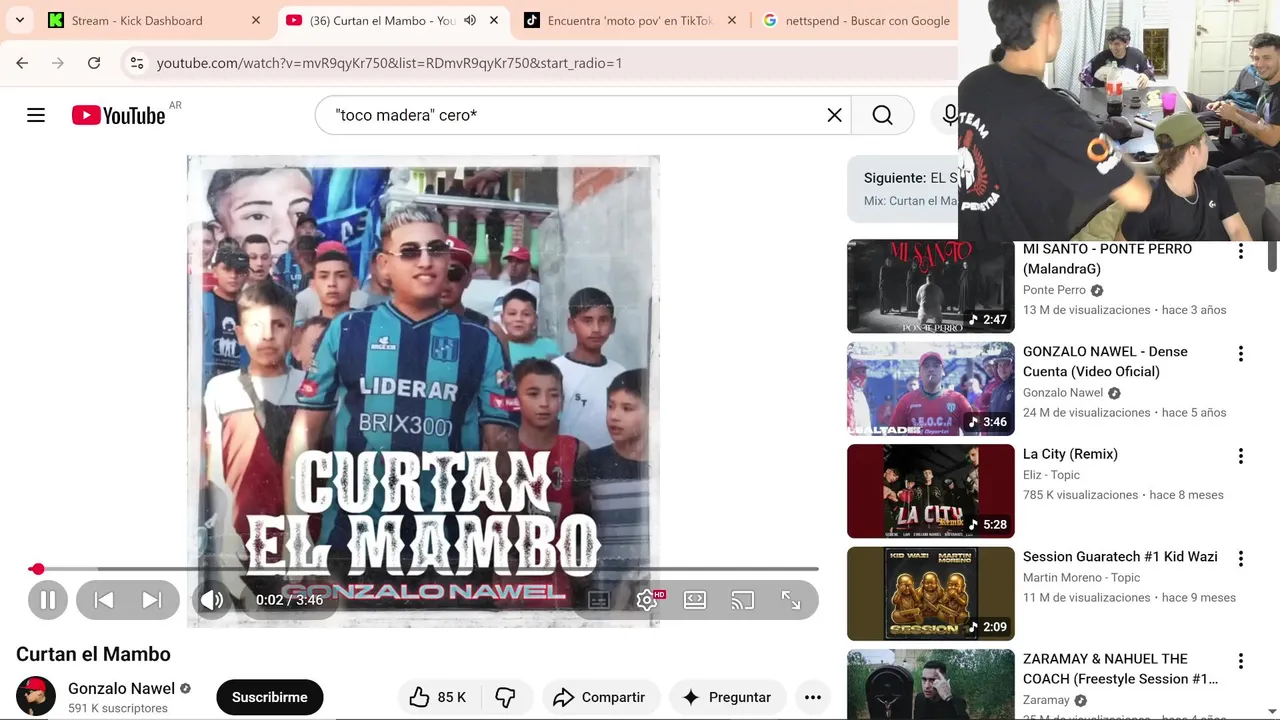The image size is (1280, 720).
Task: Like the video (85 K)
Action: [438, 697]
